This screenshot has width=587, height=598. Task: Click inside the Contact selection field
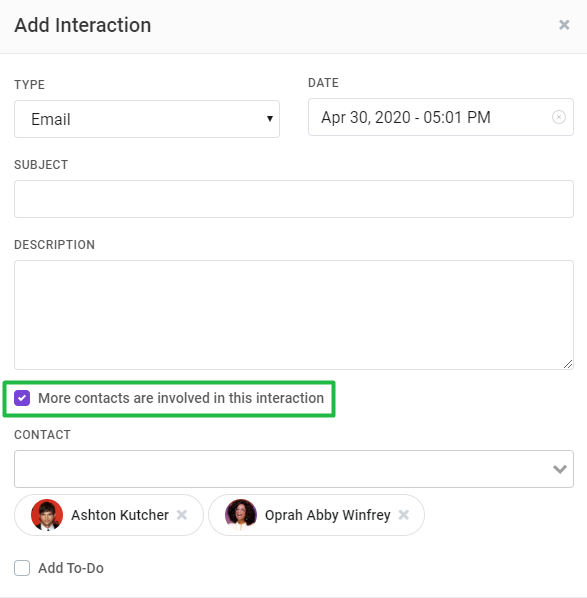pos(294,469)
